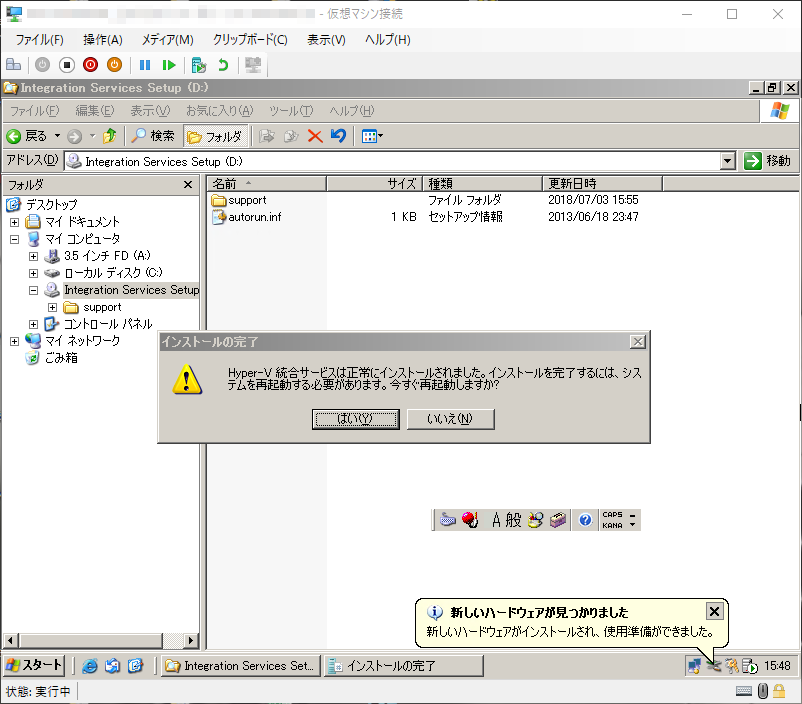Click the Start VM power icon

click(42, 65)
